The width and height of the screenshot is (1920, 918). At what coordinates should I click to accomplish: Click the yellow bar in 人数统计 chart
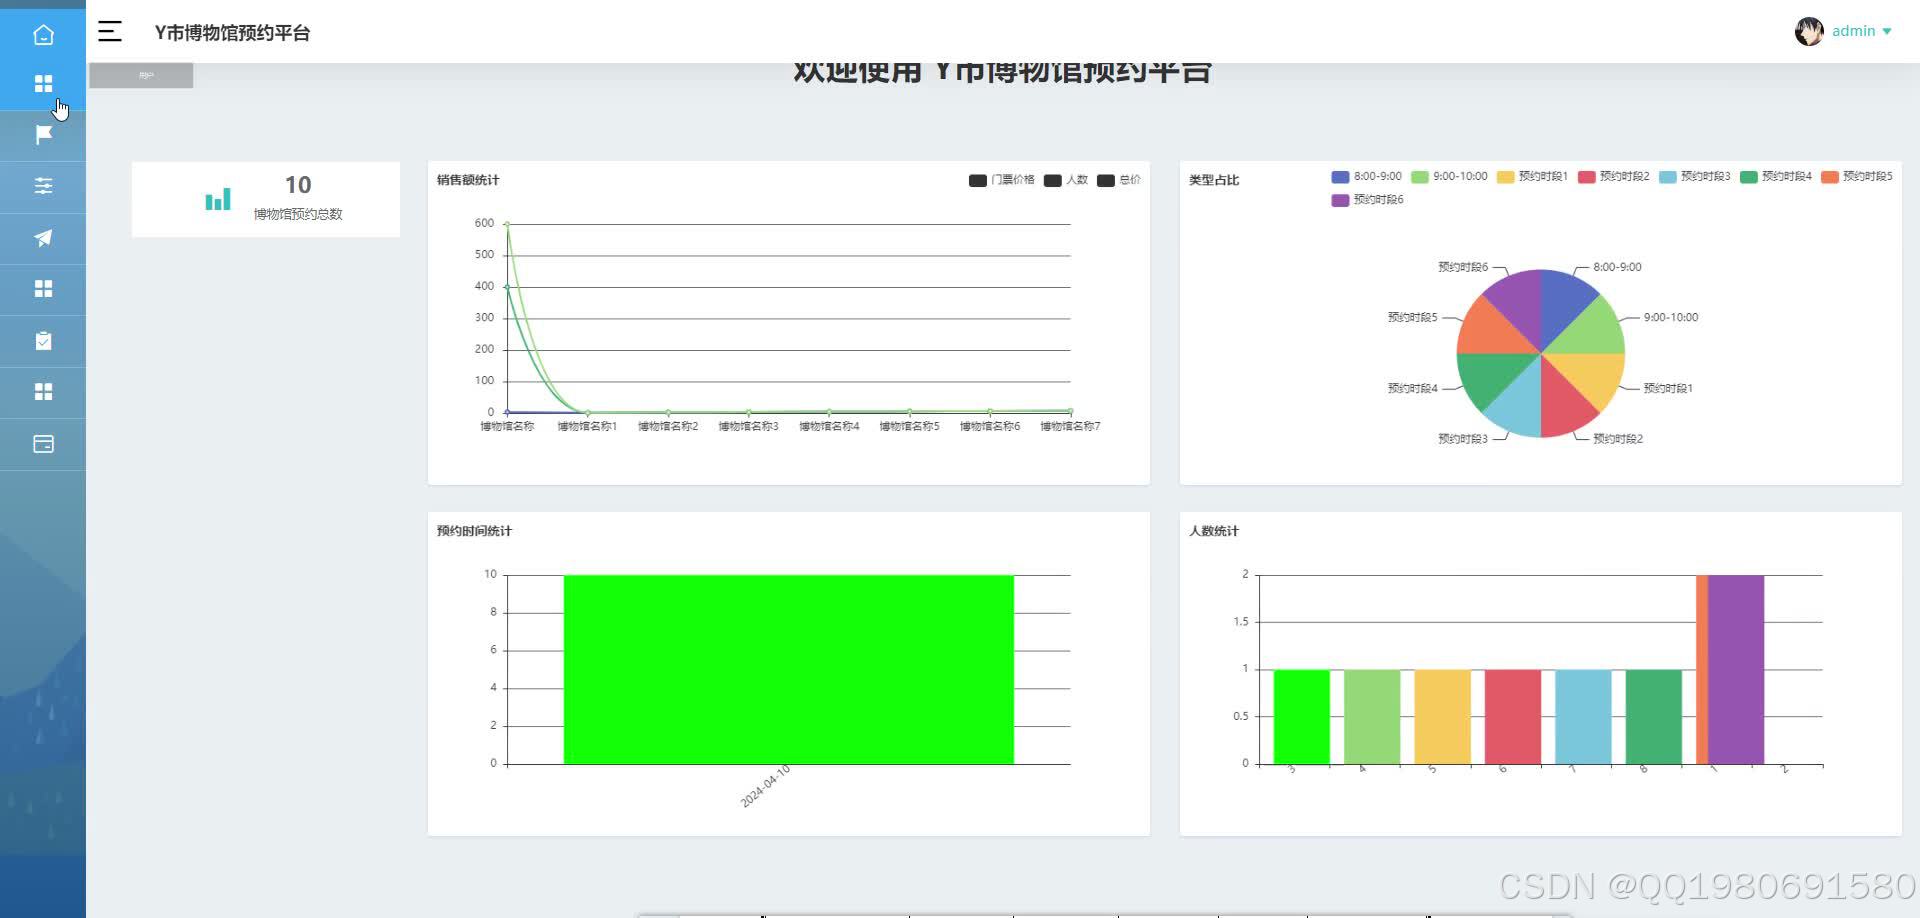1442,717
